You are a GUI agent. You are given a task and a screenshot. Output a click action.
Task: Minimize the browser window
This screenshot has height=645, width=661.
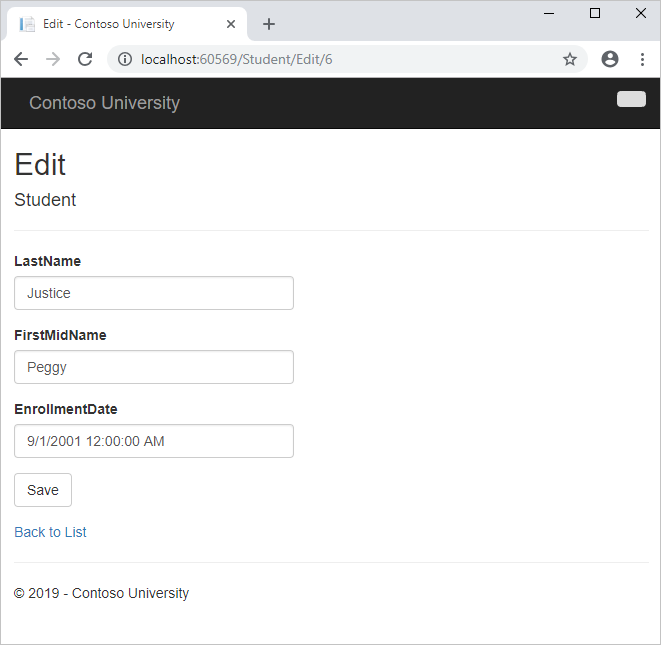click(549, 13)
